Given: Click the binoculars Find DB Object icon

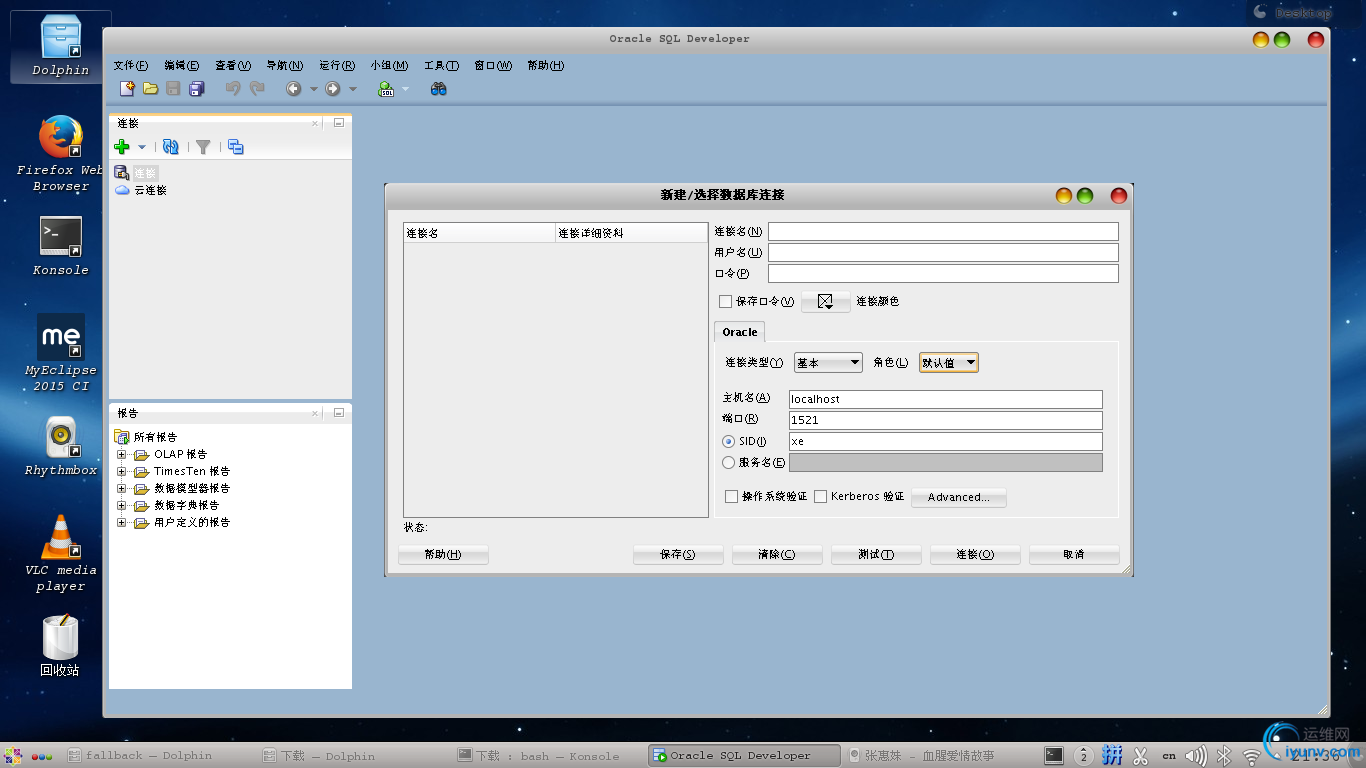Looking at the screenshot, I should (438, 89).
